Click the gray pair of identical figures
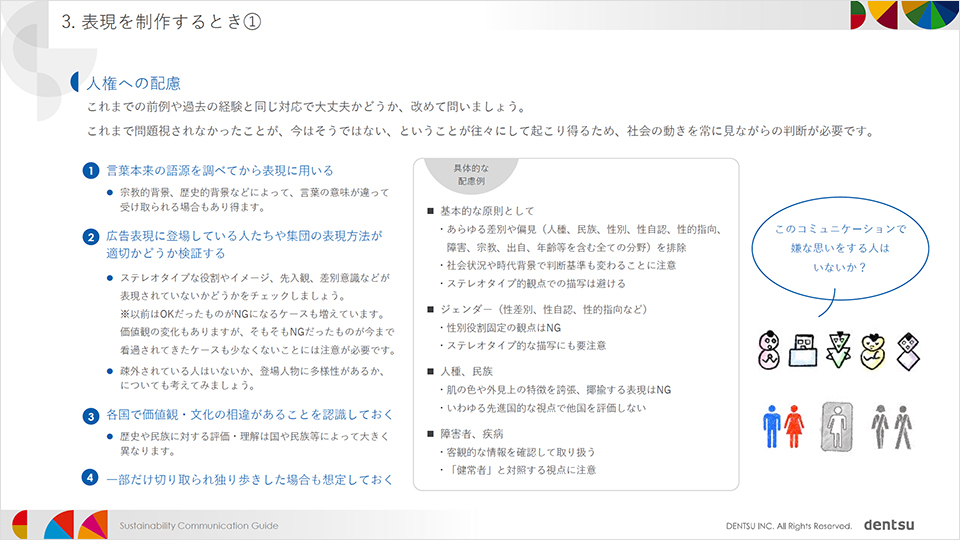Viewport: 960px width, 540px height. [x=891, y=426]
